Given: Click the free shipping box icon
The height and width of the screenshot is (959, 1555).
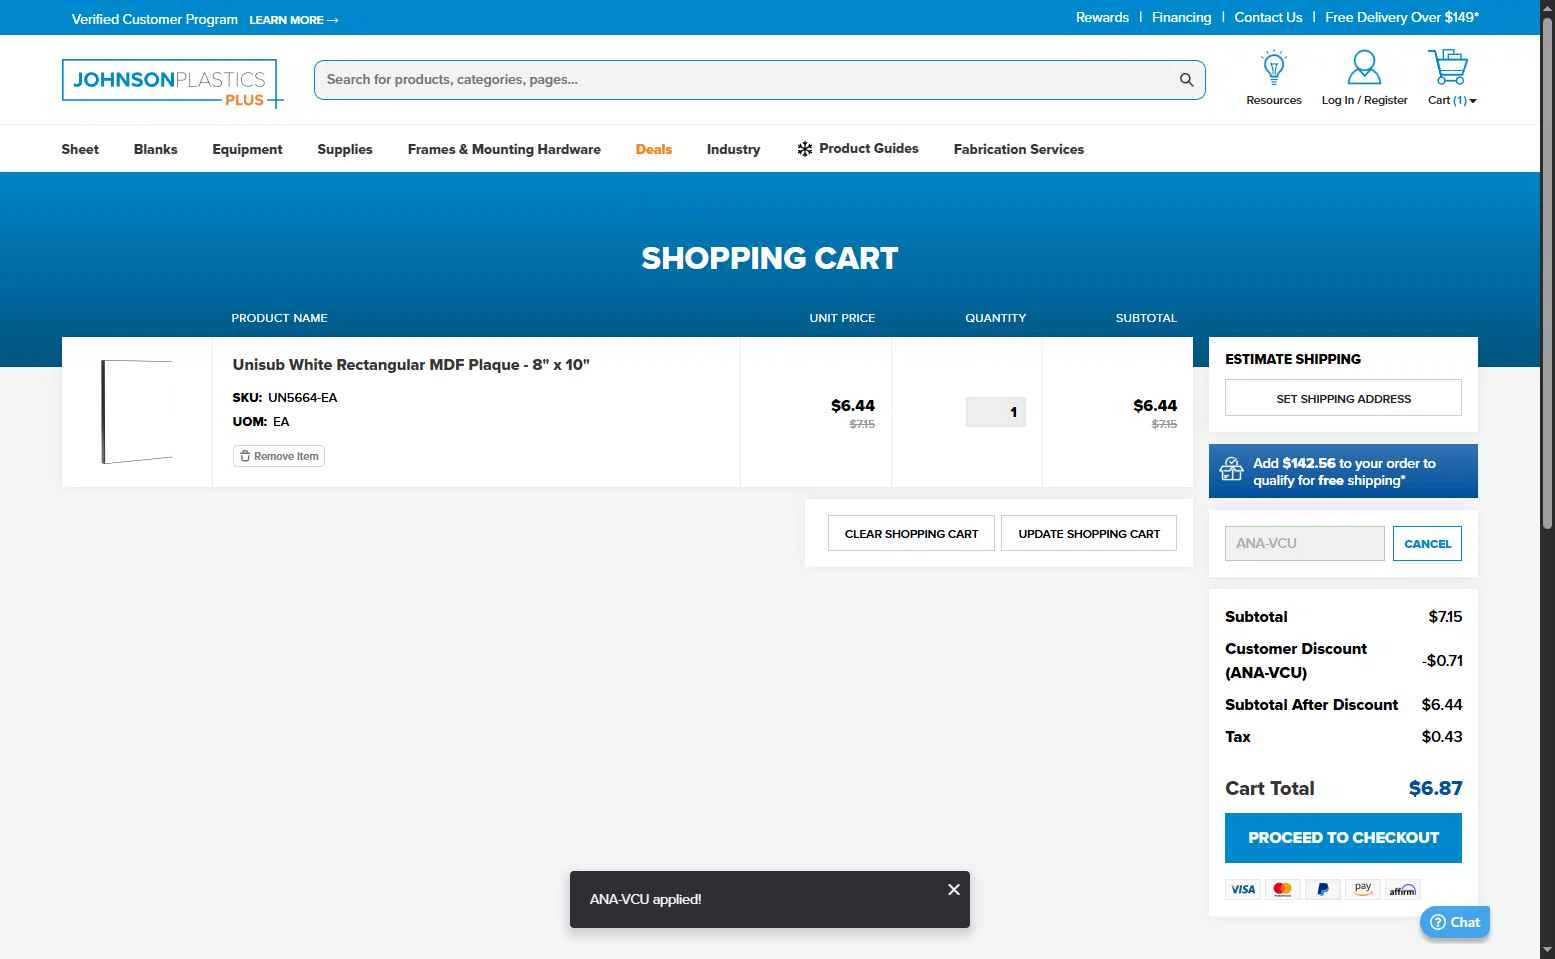Looking at the screenshot, I should pos(1232,470).
